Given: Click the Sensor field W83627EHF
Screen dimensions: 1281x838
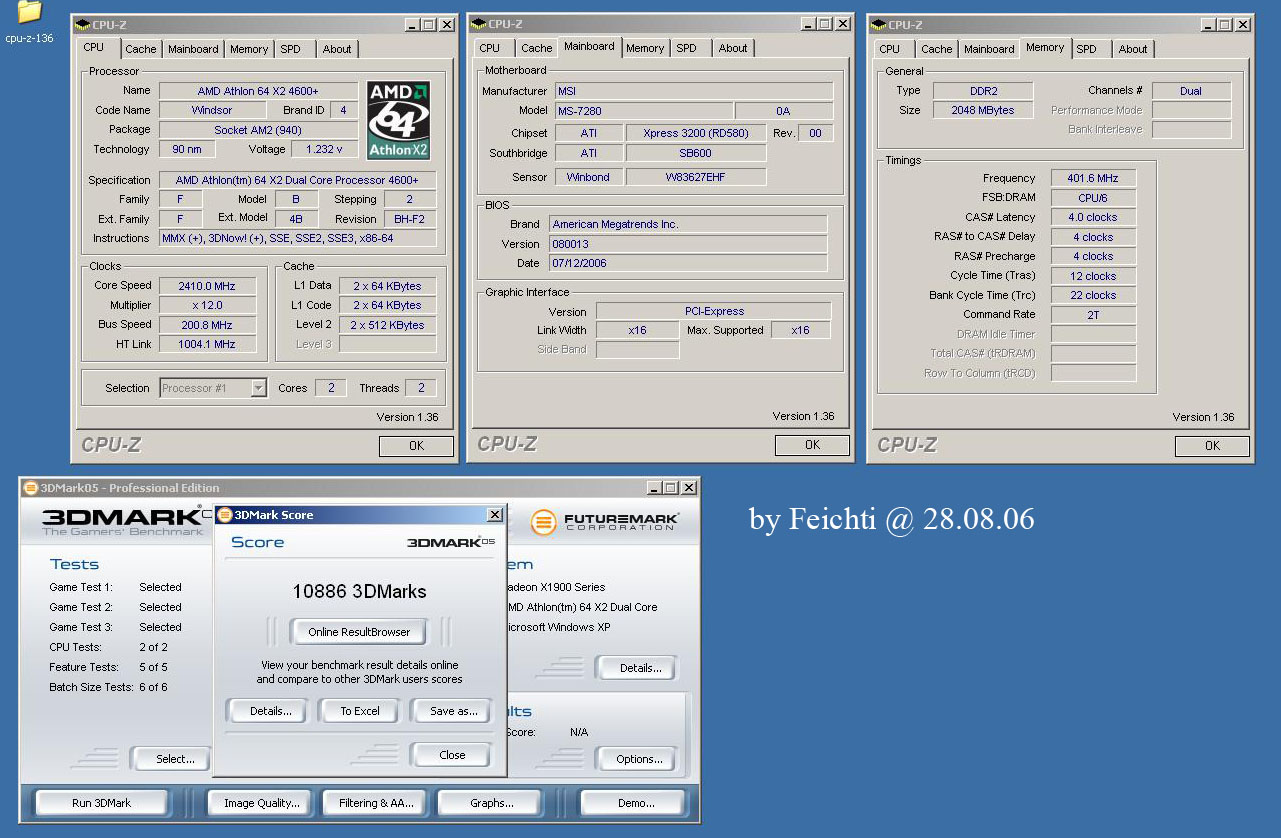Looking at the screenshot, I should click(697, 177).
